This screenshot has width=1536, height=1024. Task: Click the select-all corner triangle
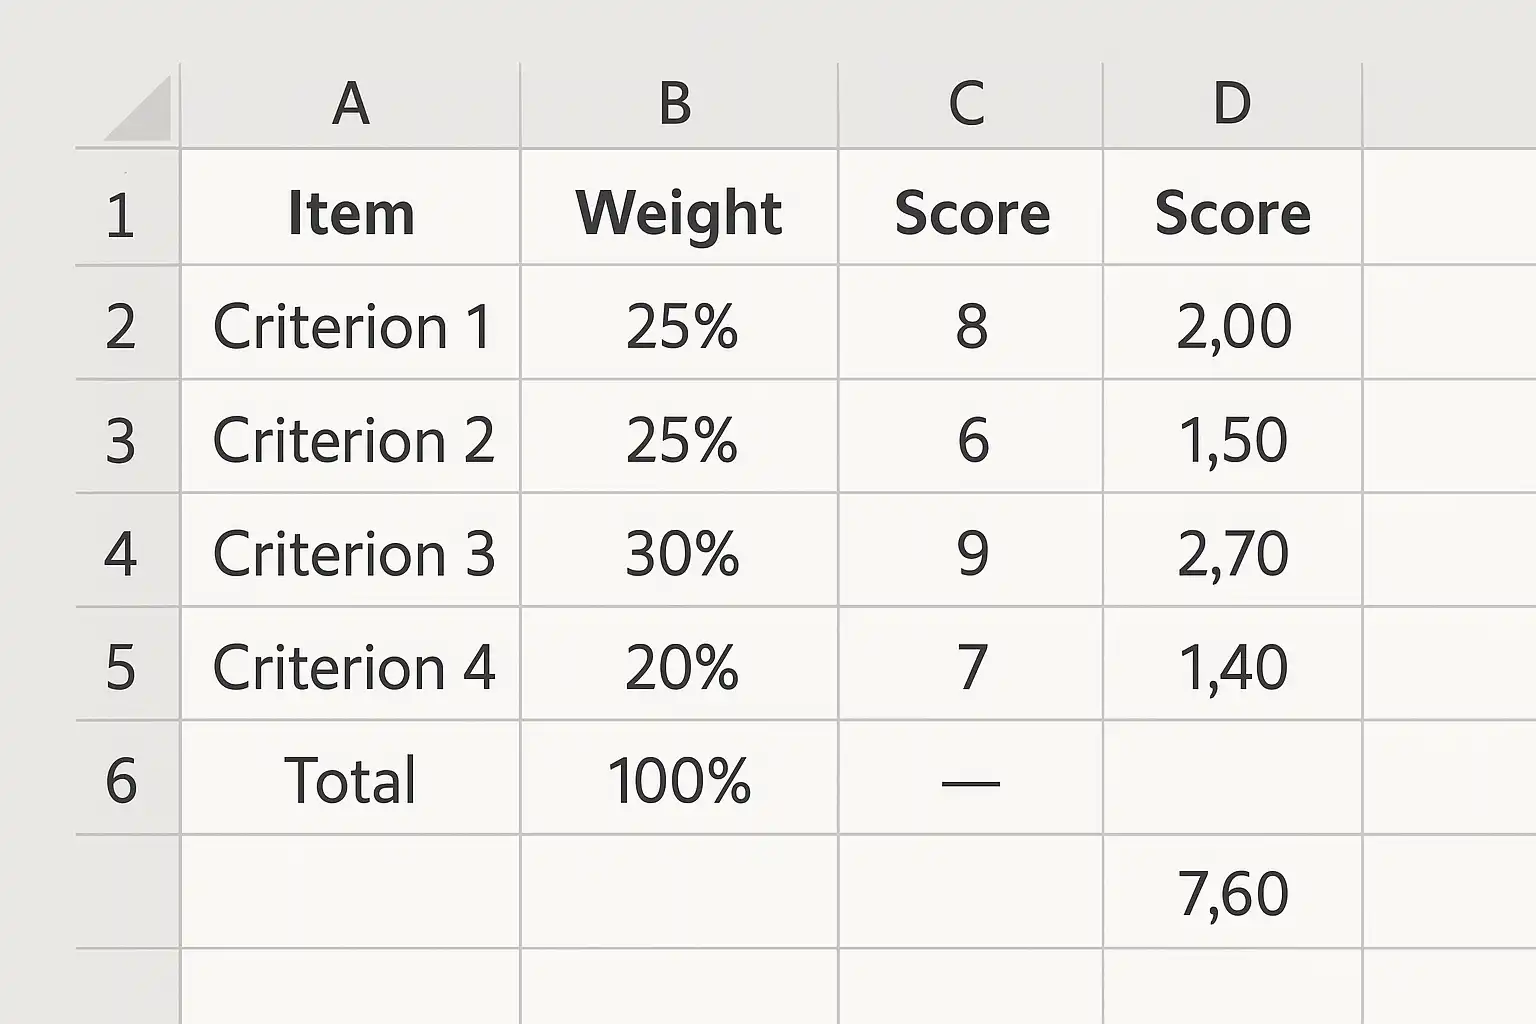point(140,110)
